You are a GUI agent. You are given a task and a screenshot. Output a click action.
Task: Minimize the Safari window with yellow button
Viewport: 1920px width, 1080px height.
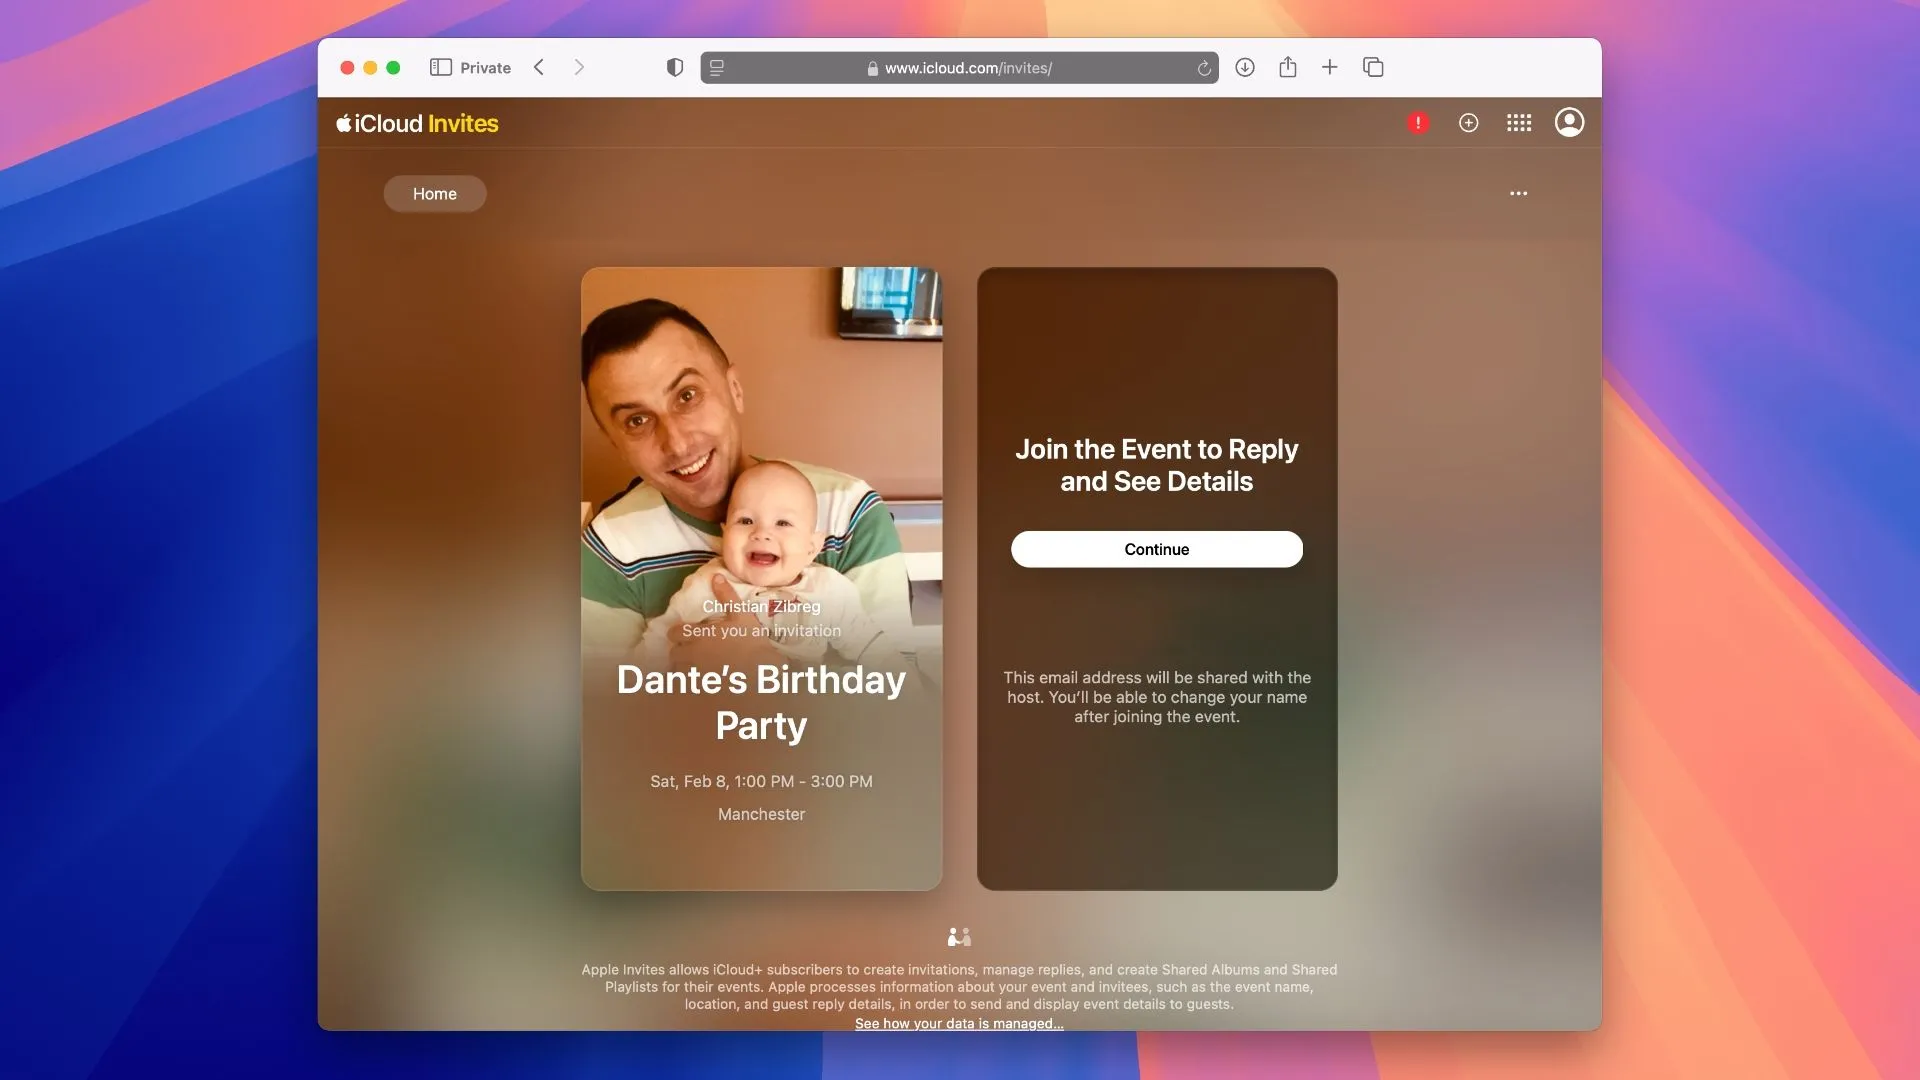tap(370, 67)
